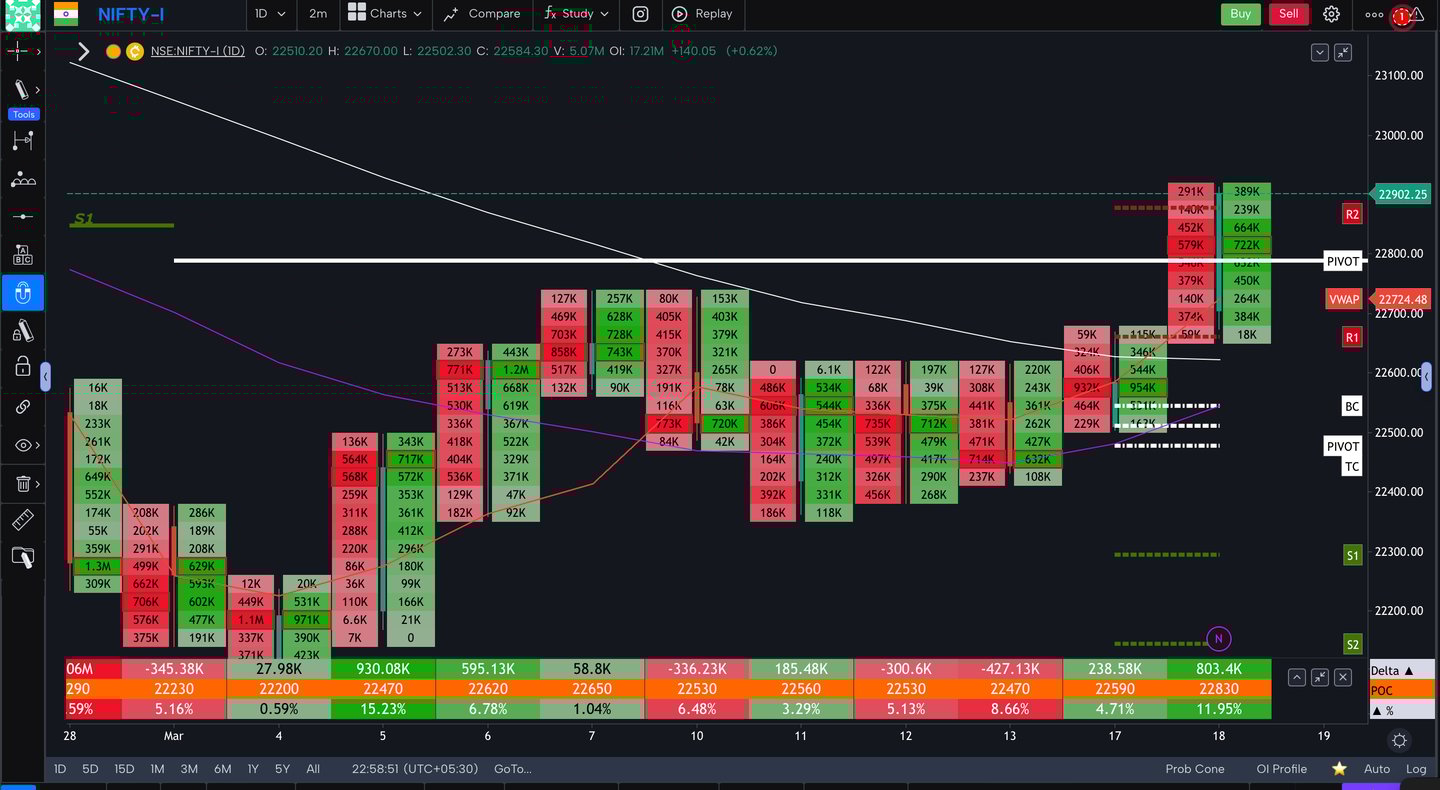This screenshot has width=1440, height=790.
Task: Click the orange POC row label
Action: click(1400, 690)
